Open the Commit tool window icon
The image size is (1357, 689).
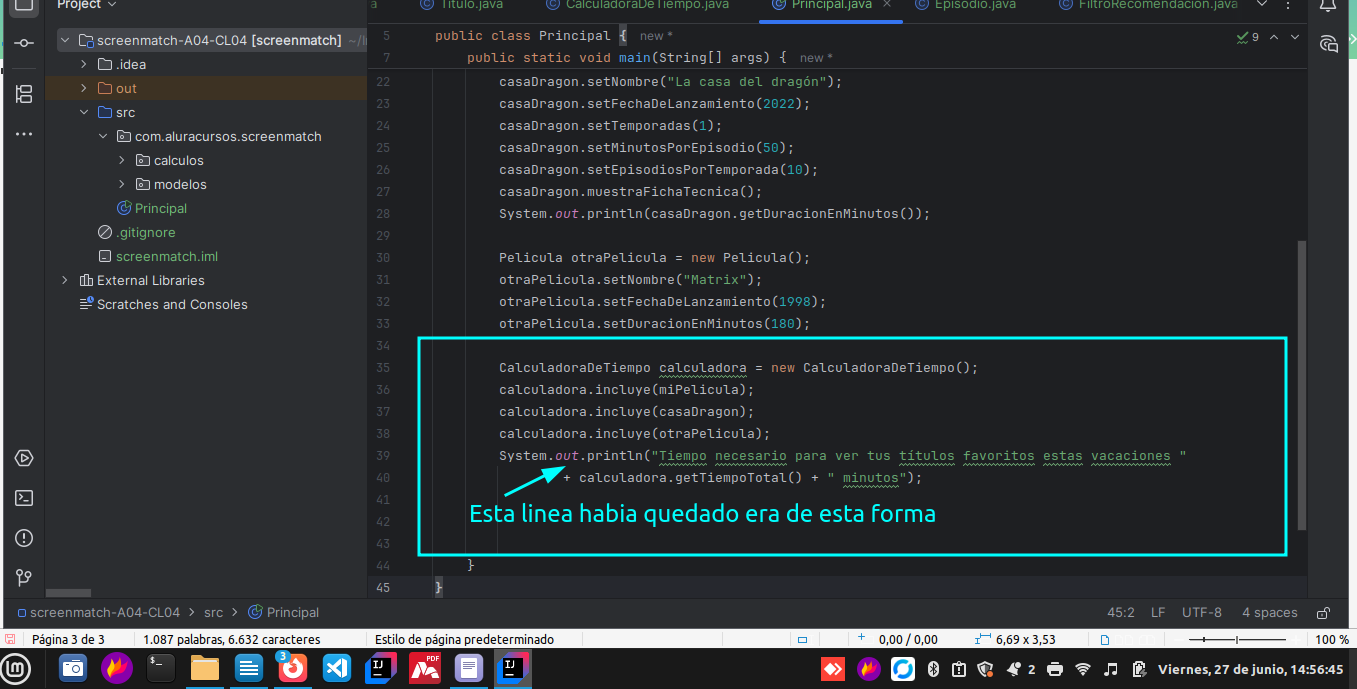tap(24, 43)
